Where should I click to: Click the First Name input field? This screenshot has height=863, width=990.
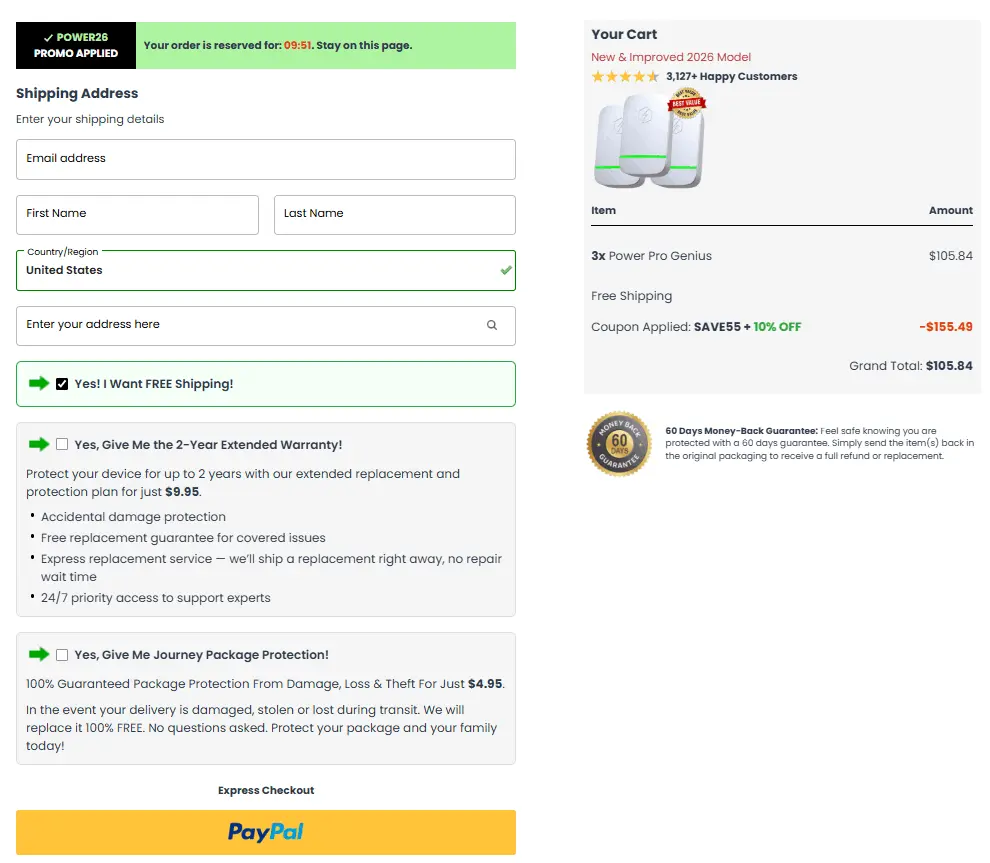point(137,214)
